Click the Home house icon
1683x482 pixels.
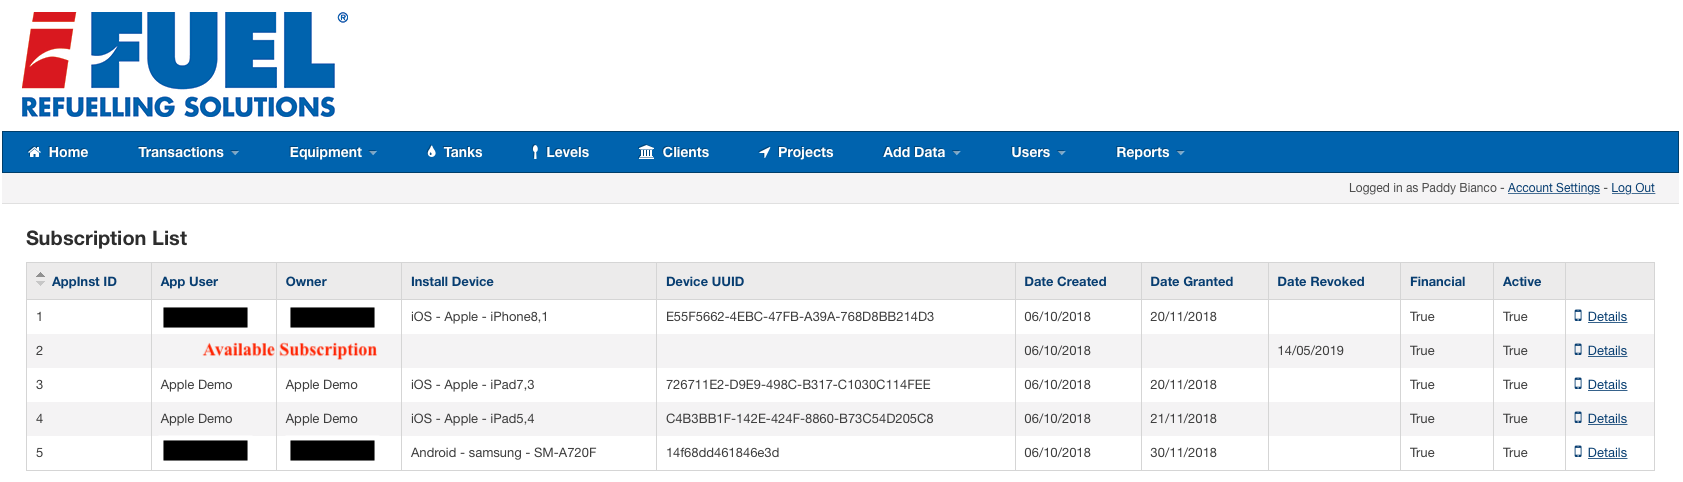click(x=34, y=152)
